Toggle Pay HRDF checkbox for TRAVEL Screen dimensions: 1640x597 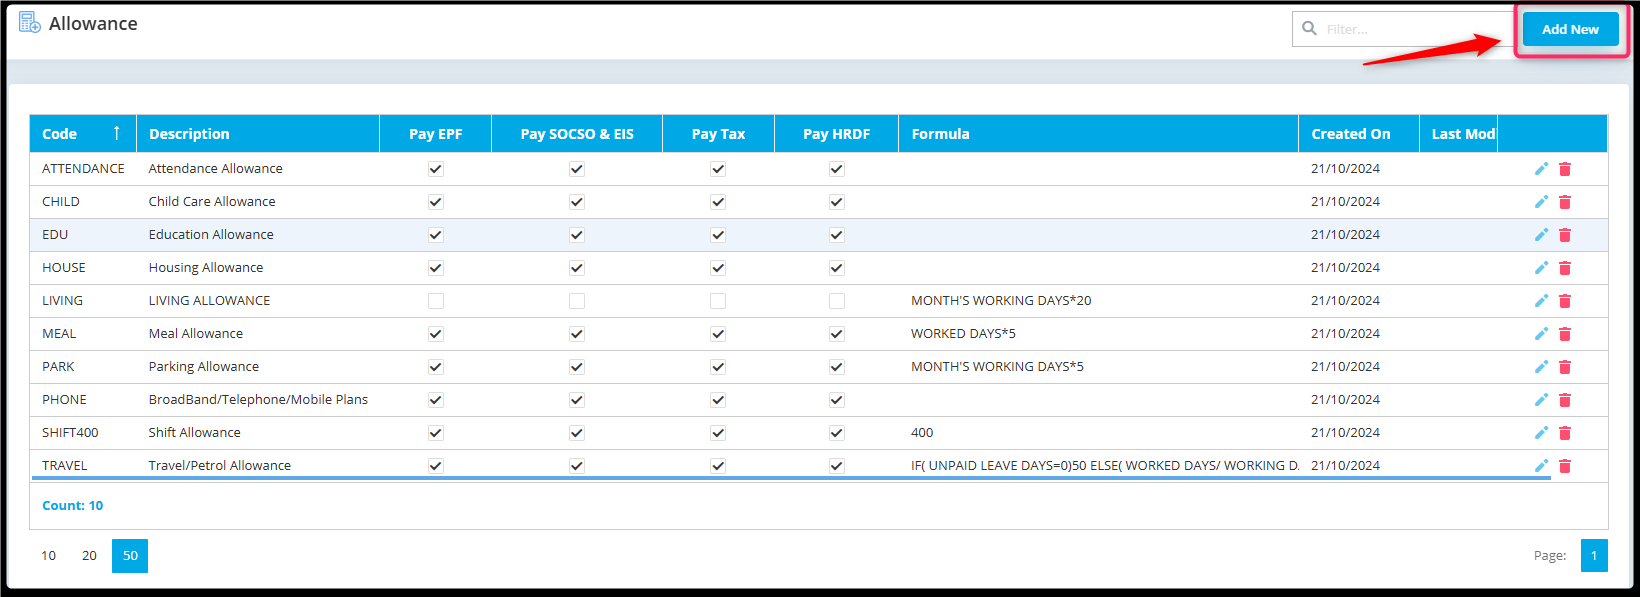coord(837,466)
